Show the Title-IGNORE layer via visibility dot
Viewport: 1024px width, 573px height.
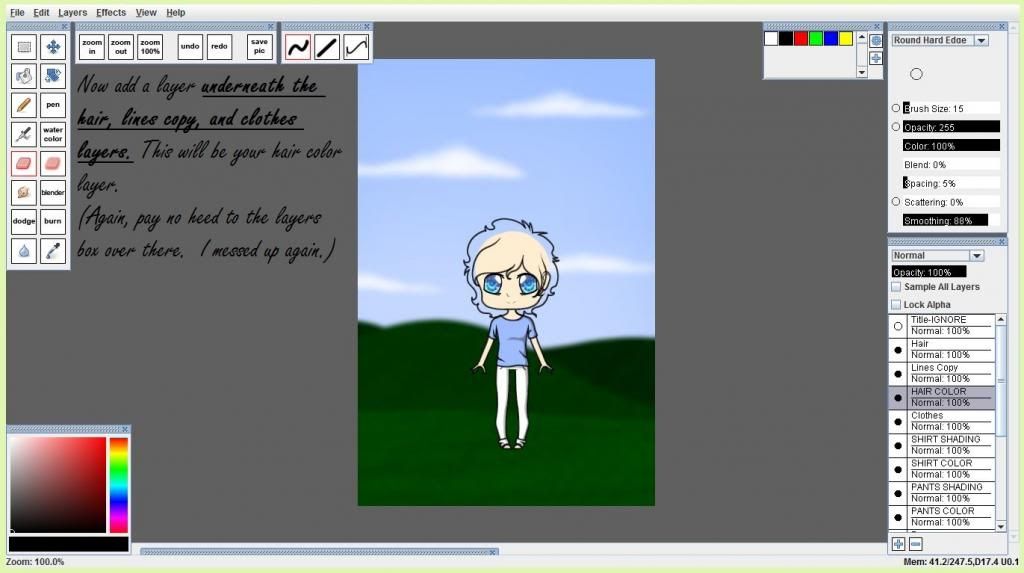pyautogui.click(x=898, y=326)
